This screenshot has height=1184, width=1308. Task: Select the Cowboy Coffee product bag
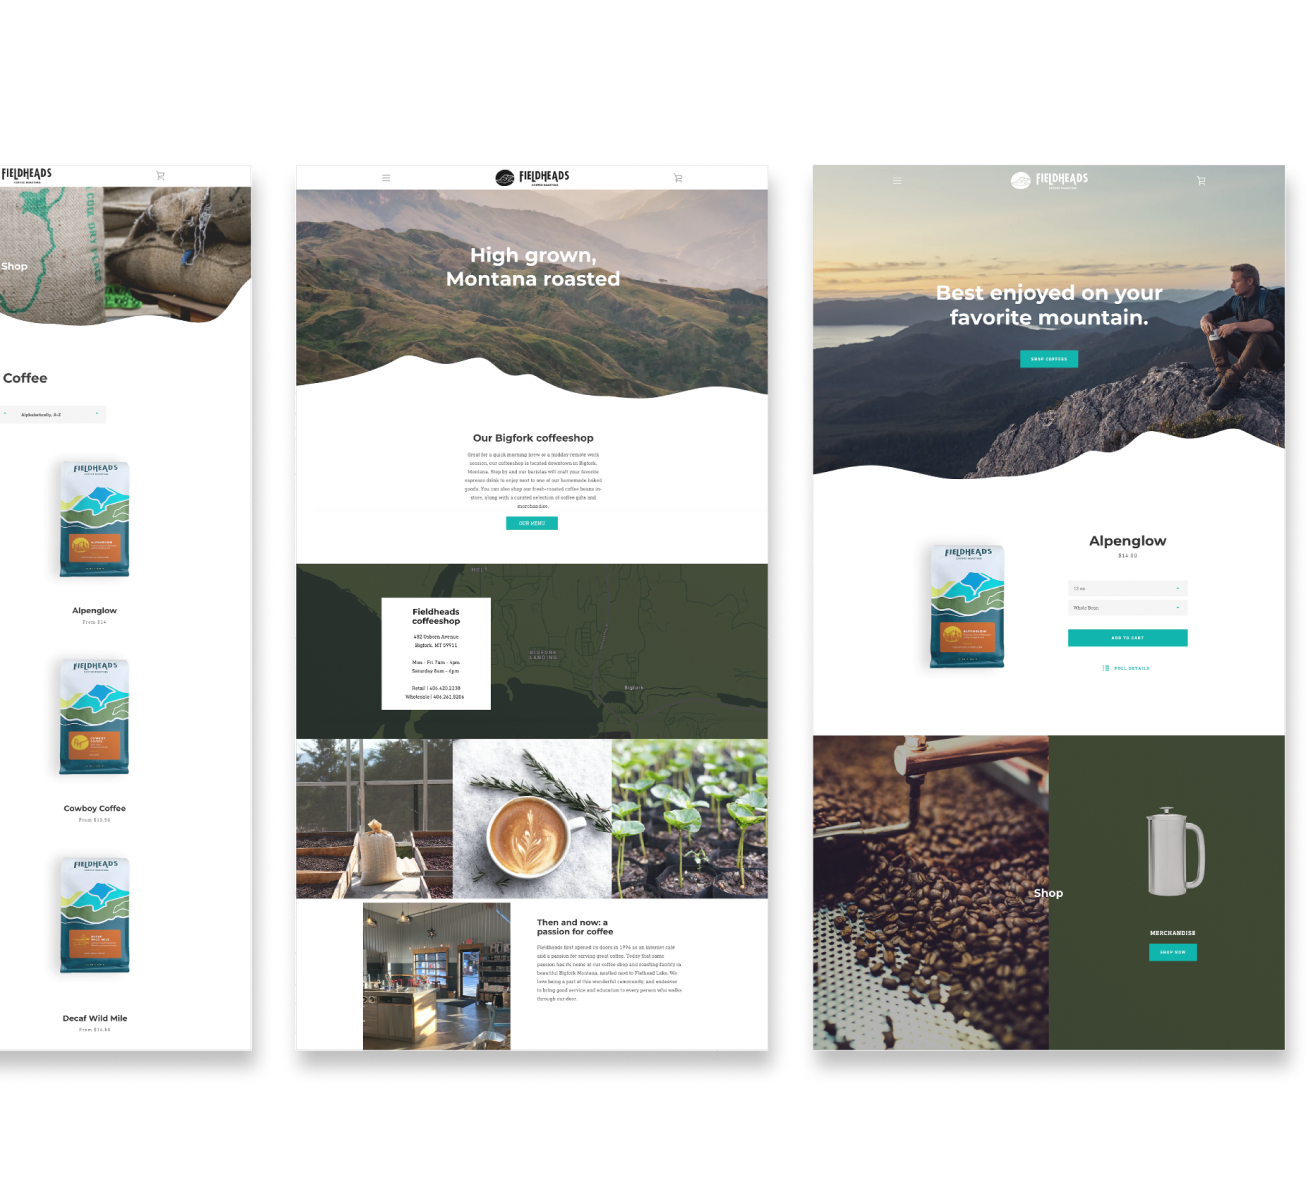click(95, 717)
